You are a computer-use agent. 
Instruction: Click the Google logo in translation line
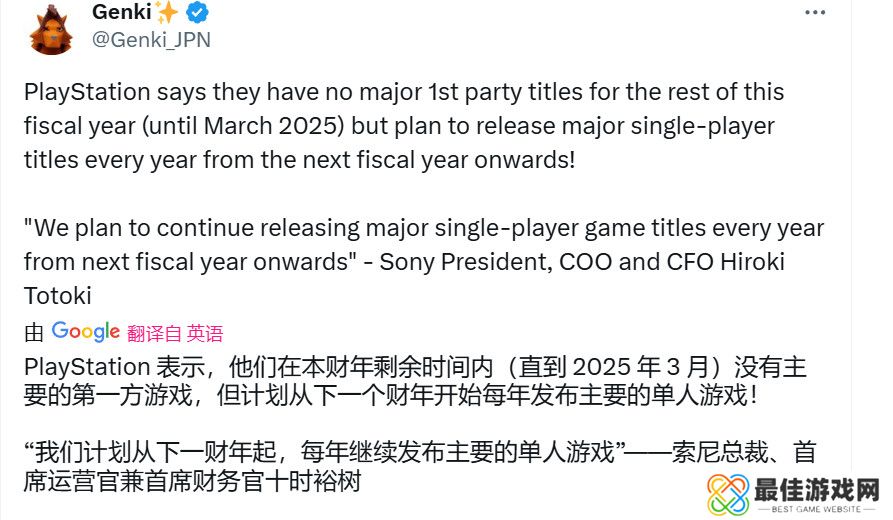pos(86,331)
